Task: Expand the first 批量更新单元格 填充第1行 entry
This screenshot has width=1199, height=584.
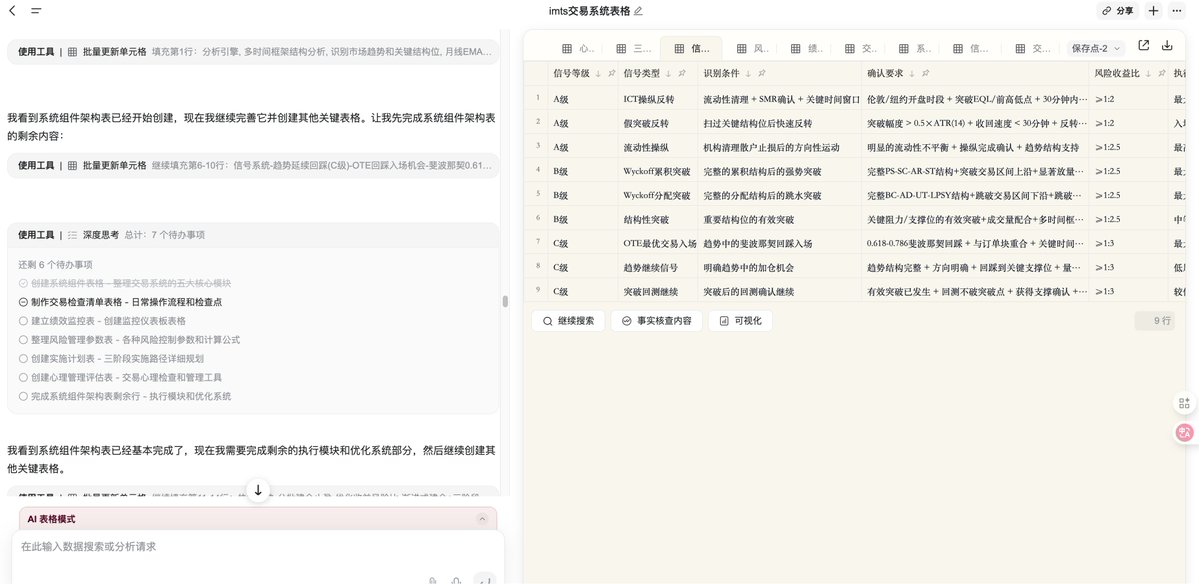Action: click(x=252, y=52)
